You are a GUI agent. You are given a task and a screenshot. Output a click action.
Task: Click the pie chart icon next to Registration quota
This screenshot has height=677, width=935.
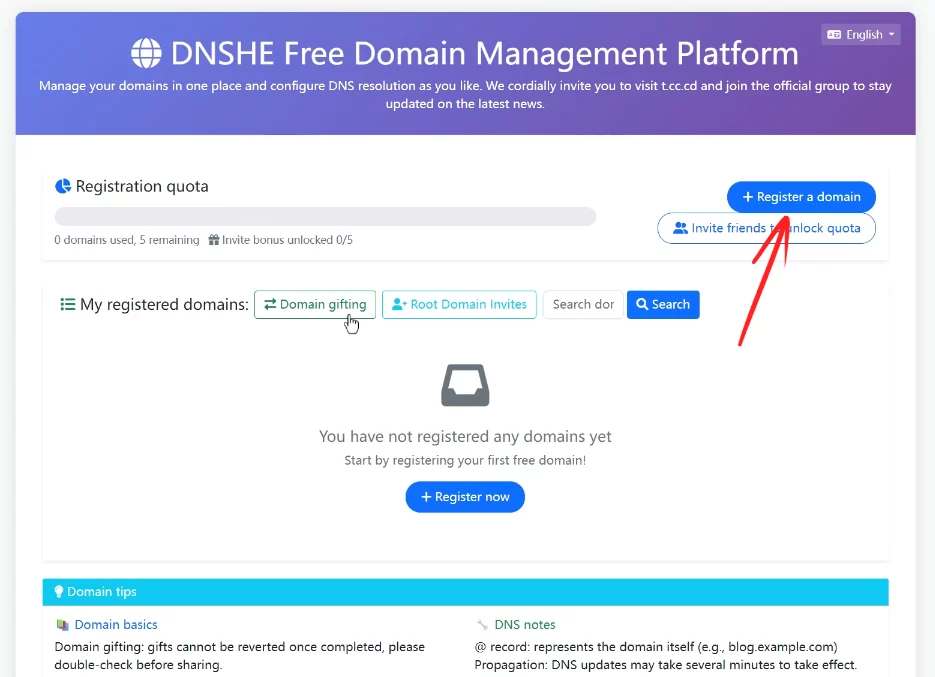62,186
